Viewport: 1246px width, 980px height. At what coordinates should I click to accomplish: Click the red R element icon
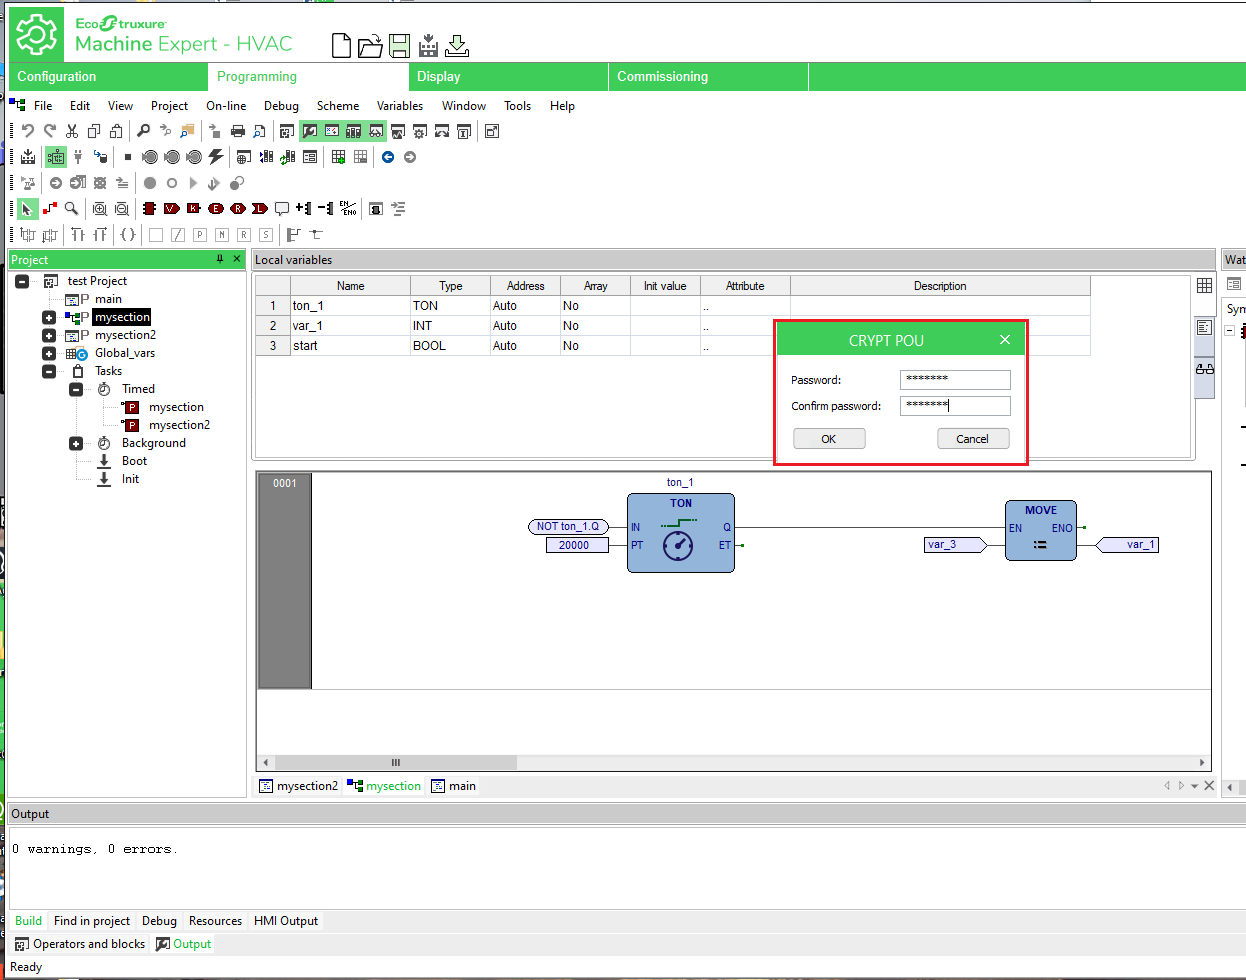(x=238, y=209)
